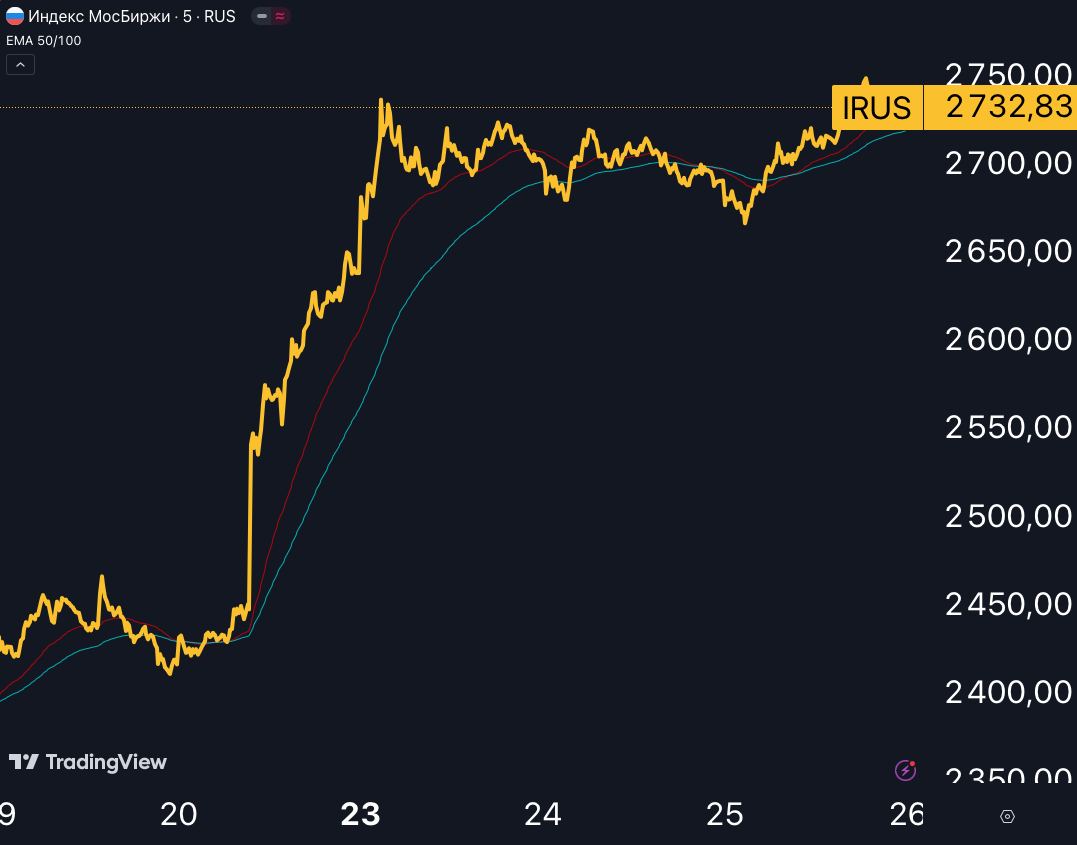Click the IRUS symbol label on the price axis
1077x845 pixels.
tap(876, 108)
